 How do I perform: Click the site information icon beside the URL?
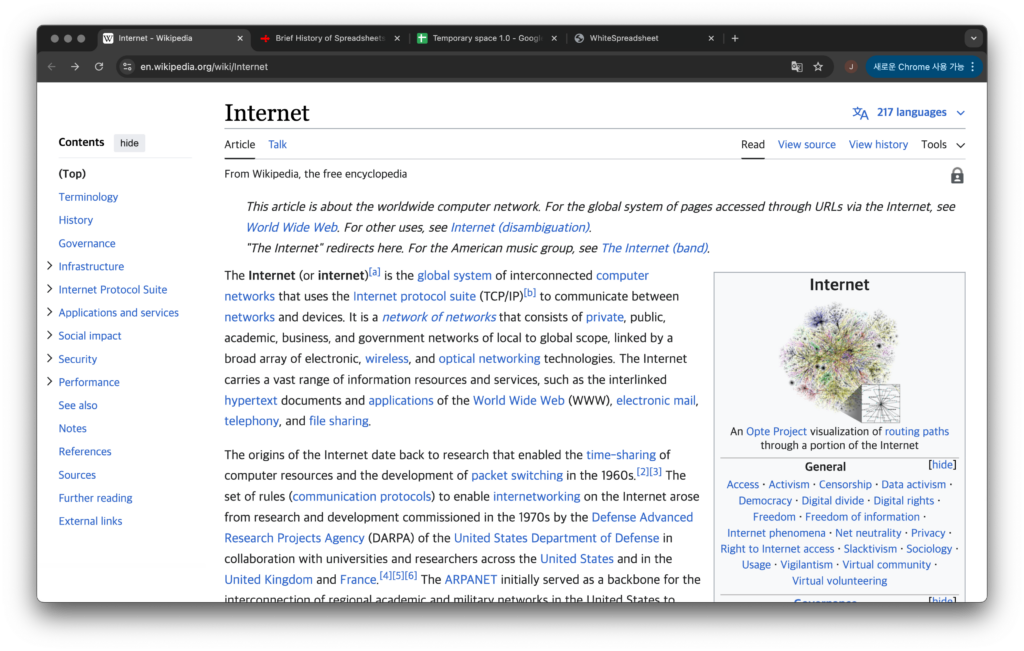click(127, 67)
